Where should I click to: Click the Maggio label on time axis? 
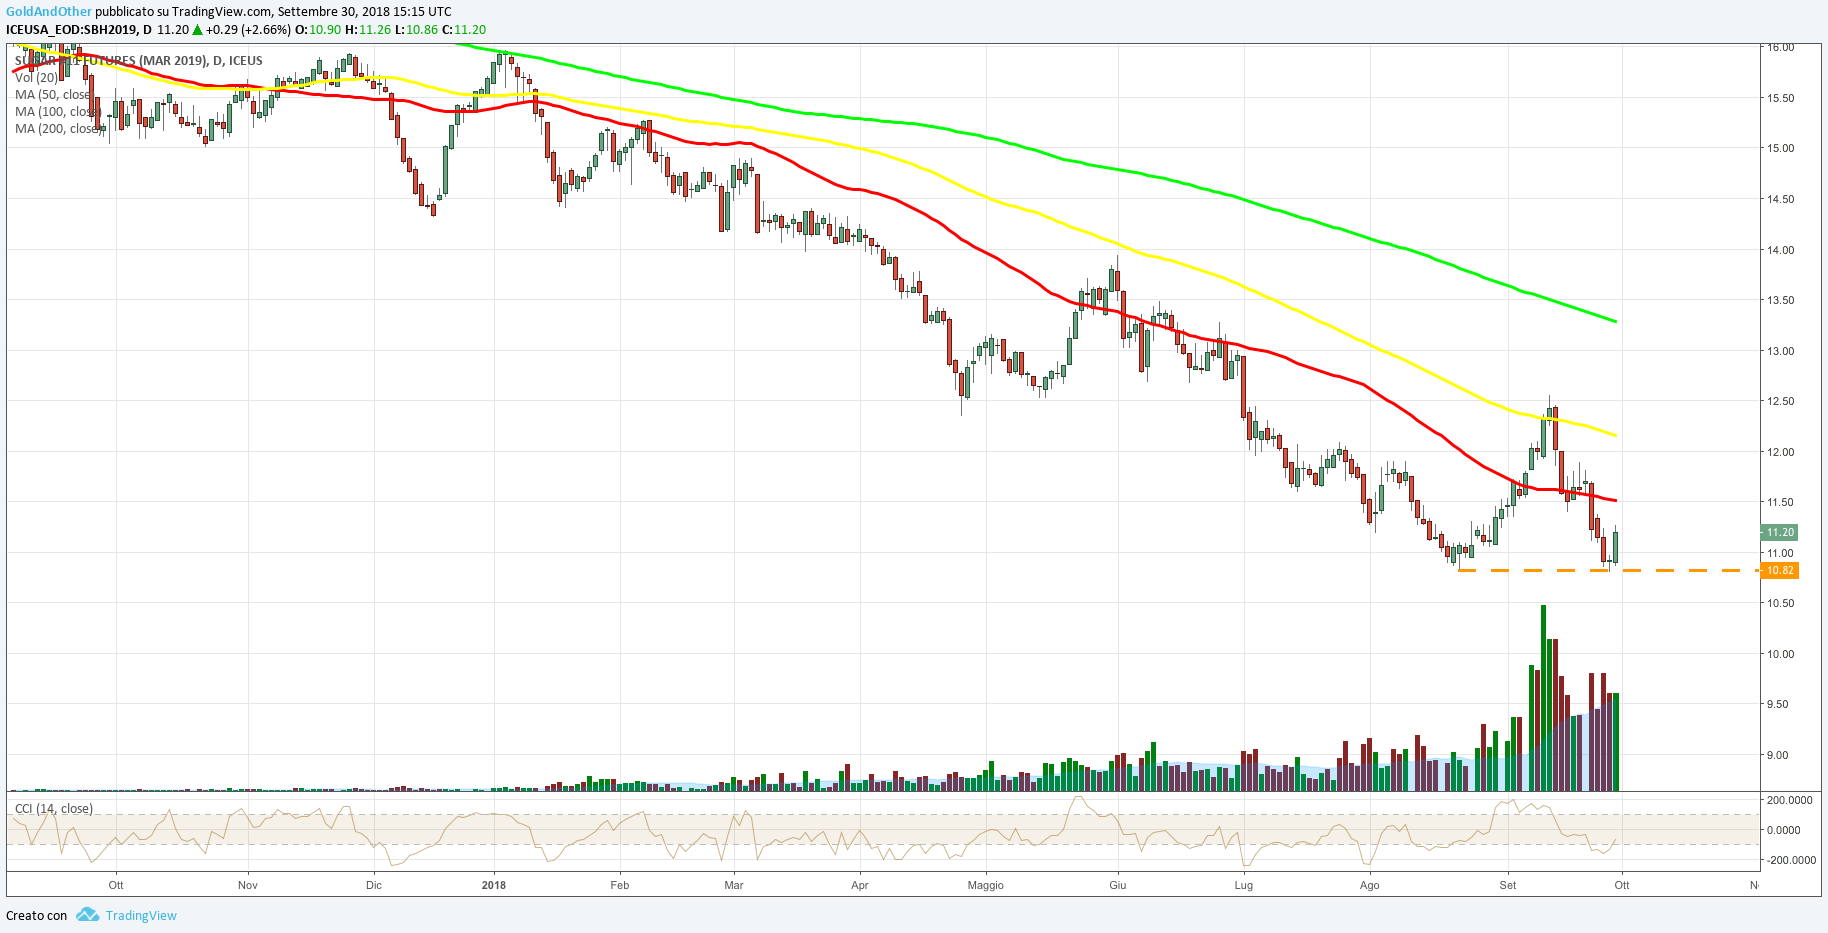click(x=985, y=885)
